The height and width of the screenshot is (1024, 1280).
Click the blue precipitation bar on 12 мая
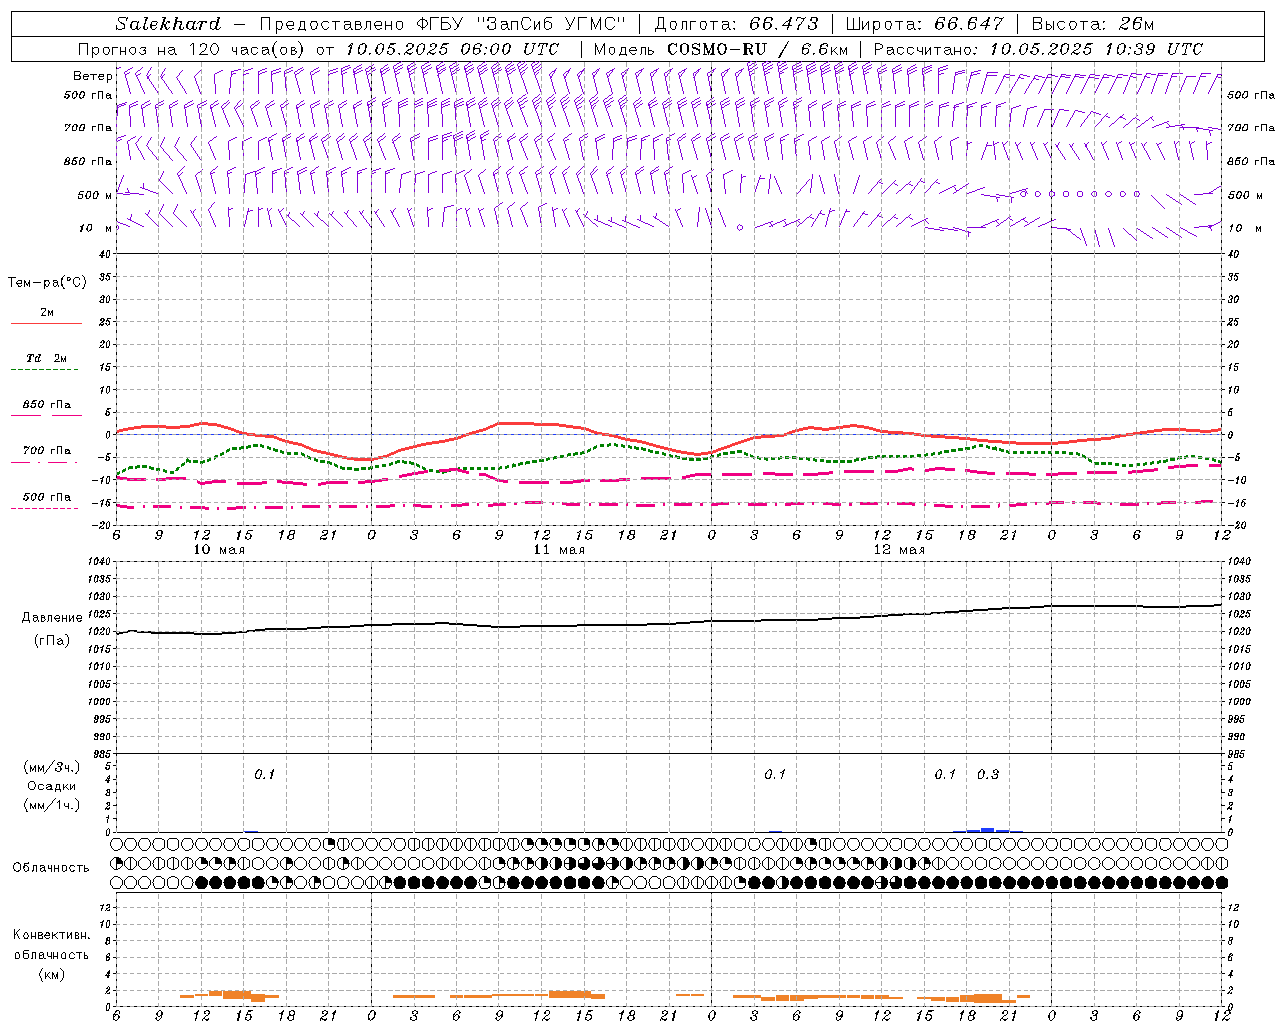click(987, 829)
